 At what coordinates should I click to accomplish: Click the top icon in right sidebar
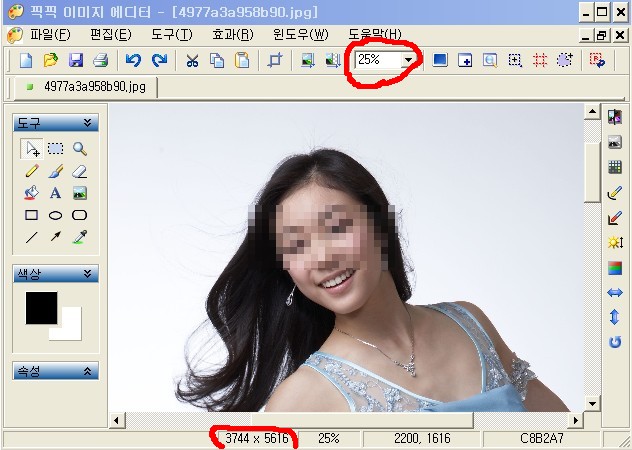tap(615, 117)
